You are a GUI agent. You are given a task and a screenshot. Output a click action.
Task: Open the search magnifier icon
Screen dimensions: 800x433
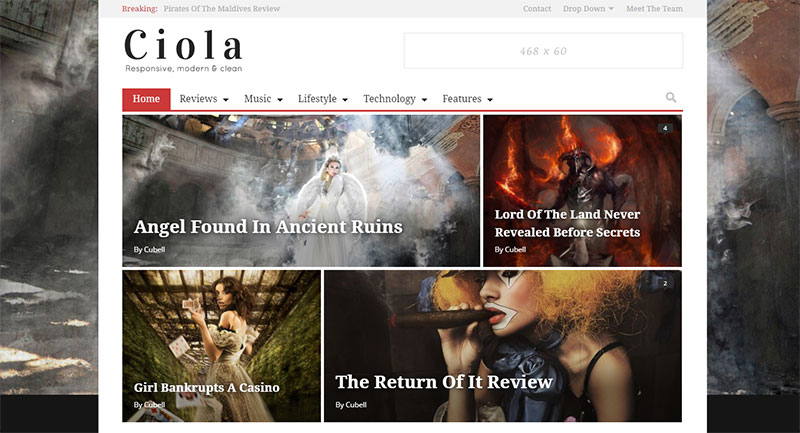(x=671, y=97)
